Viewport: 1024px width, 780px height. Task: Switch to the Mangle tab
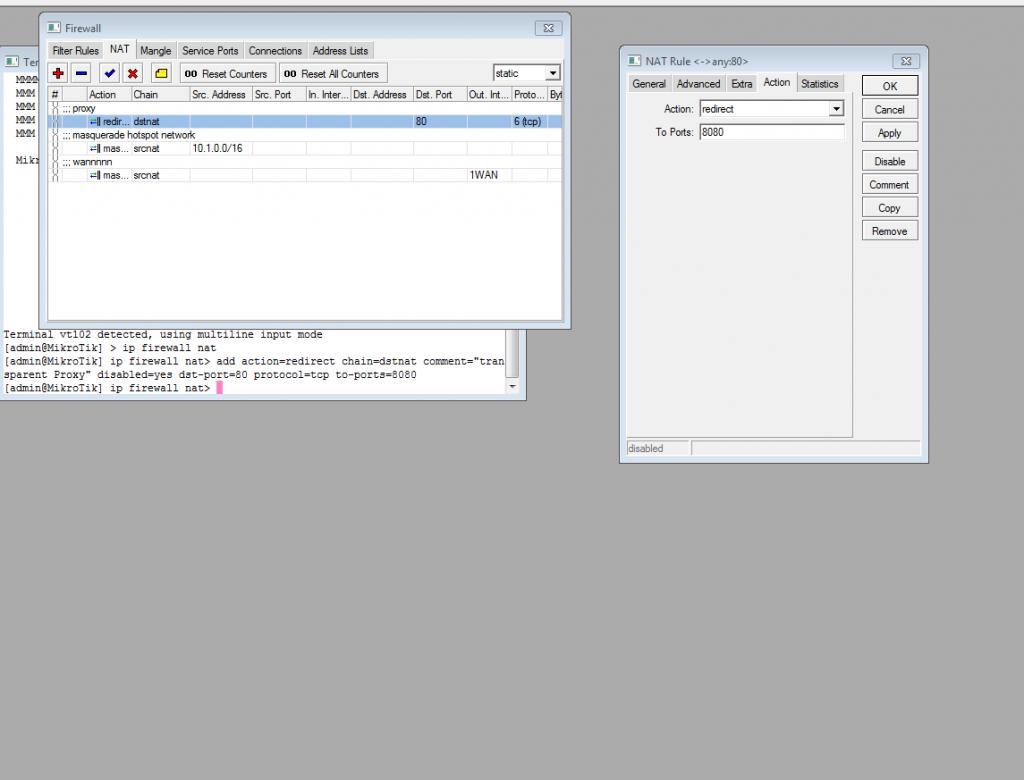coord(155,50)
